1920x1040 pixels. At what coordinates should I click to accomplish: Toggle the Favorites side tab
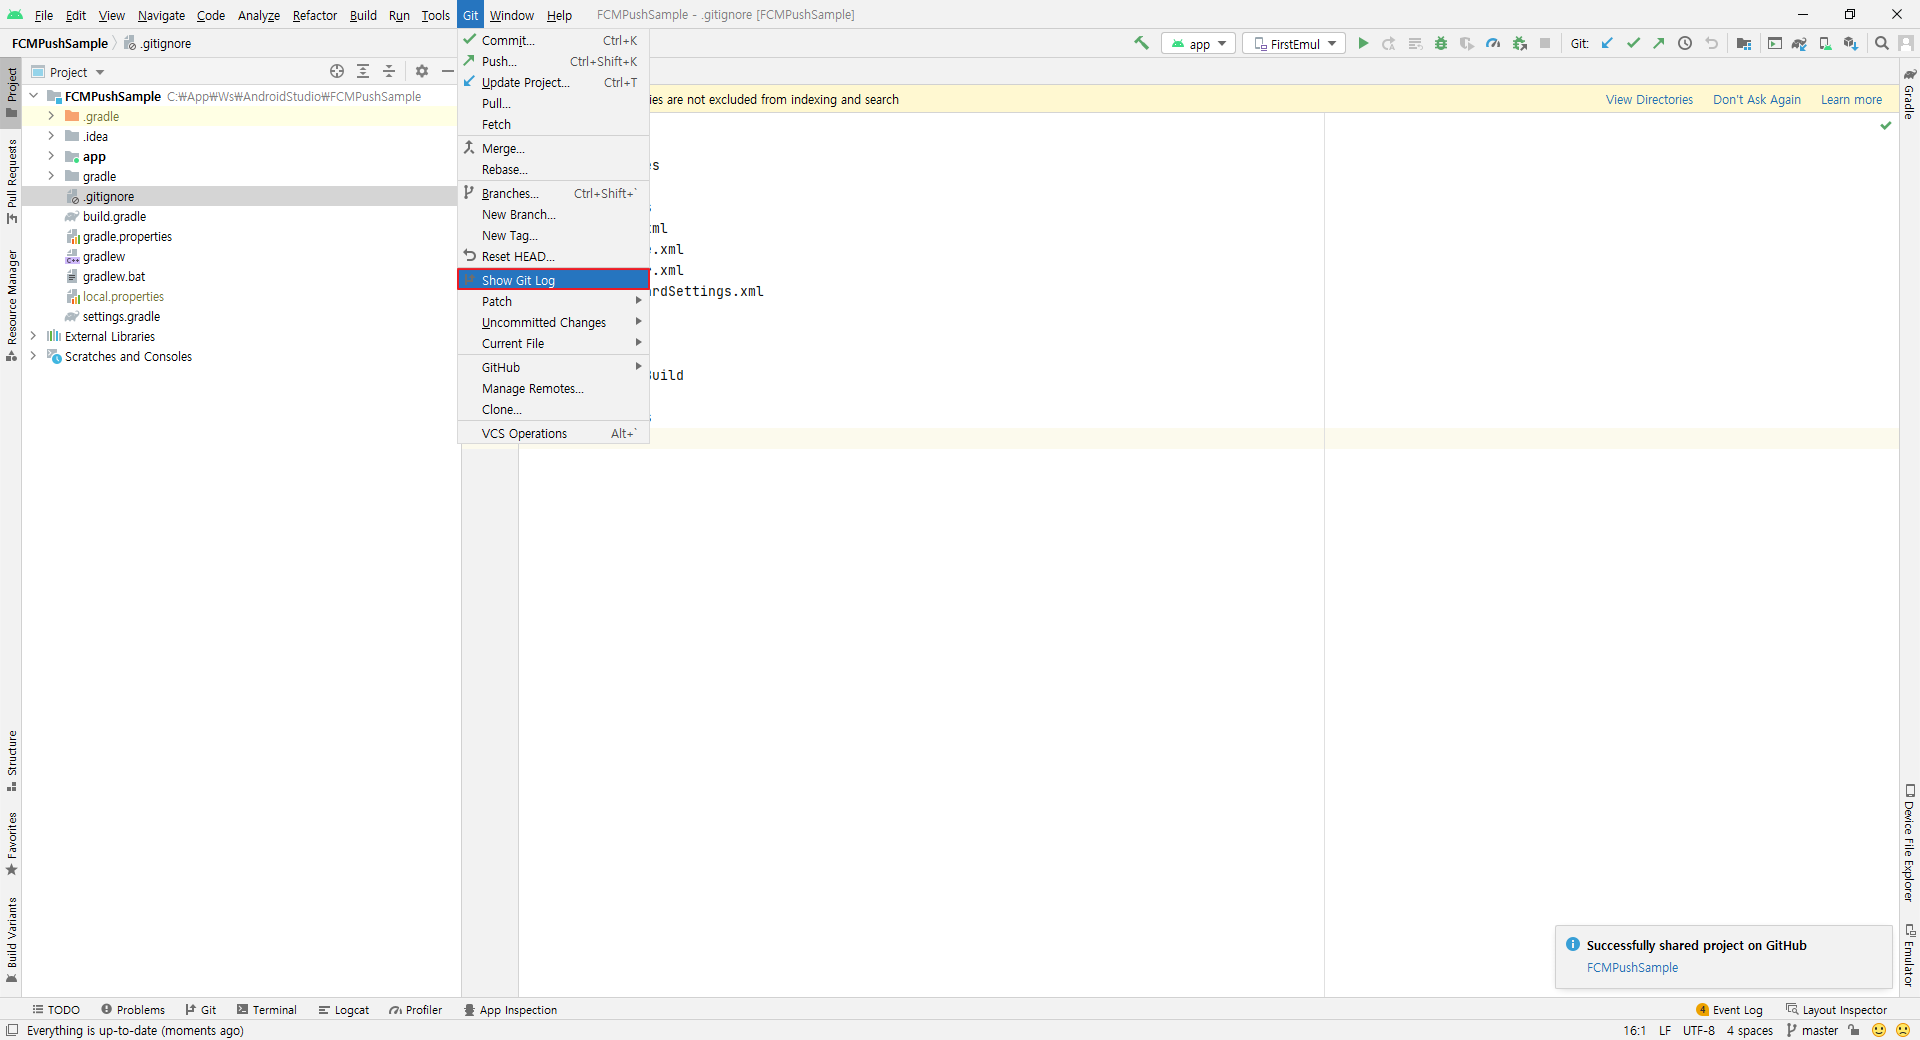click(x=11, y=843)
